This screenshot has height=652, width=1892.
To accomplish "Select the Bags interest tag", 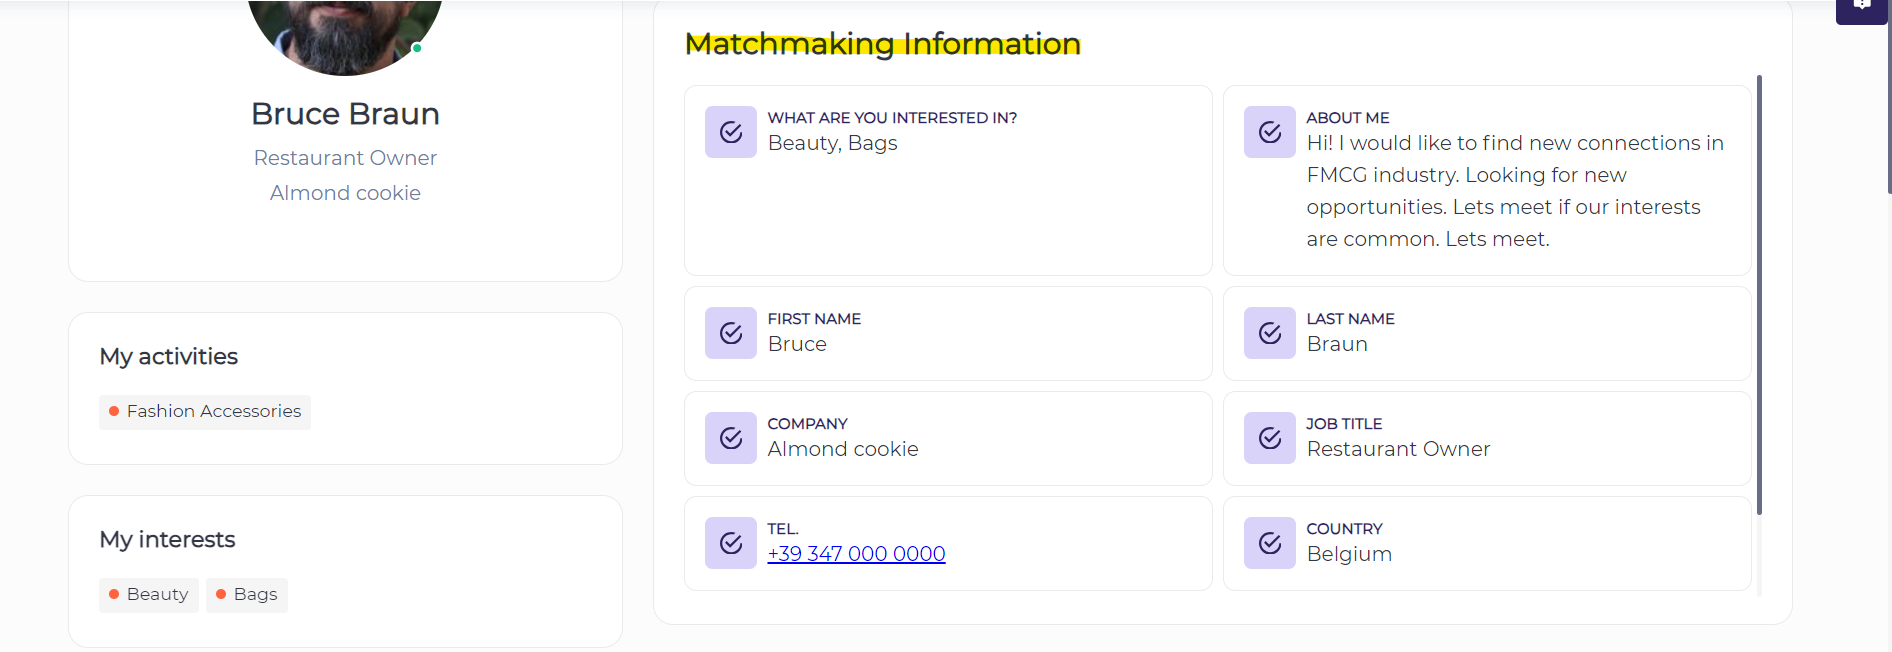I will coord(247,595).
